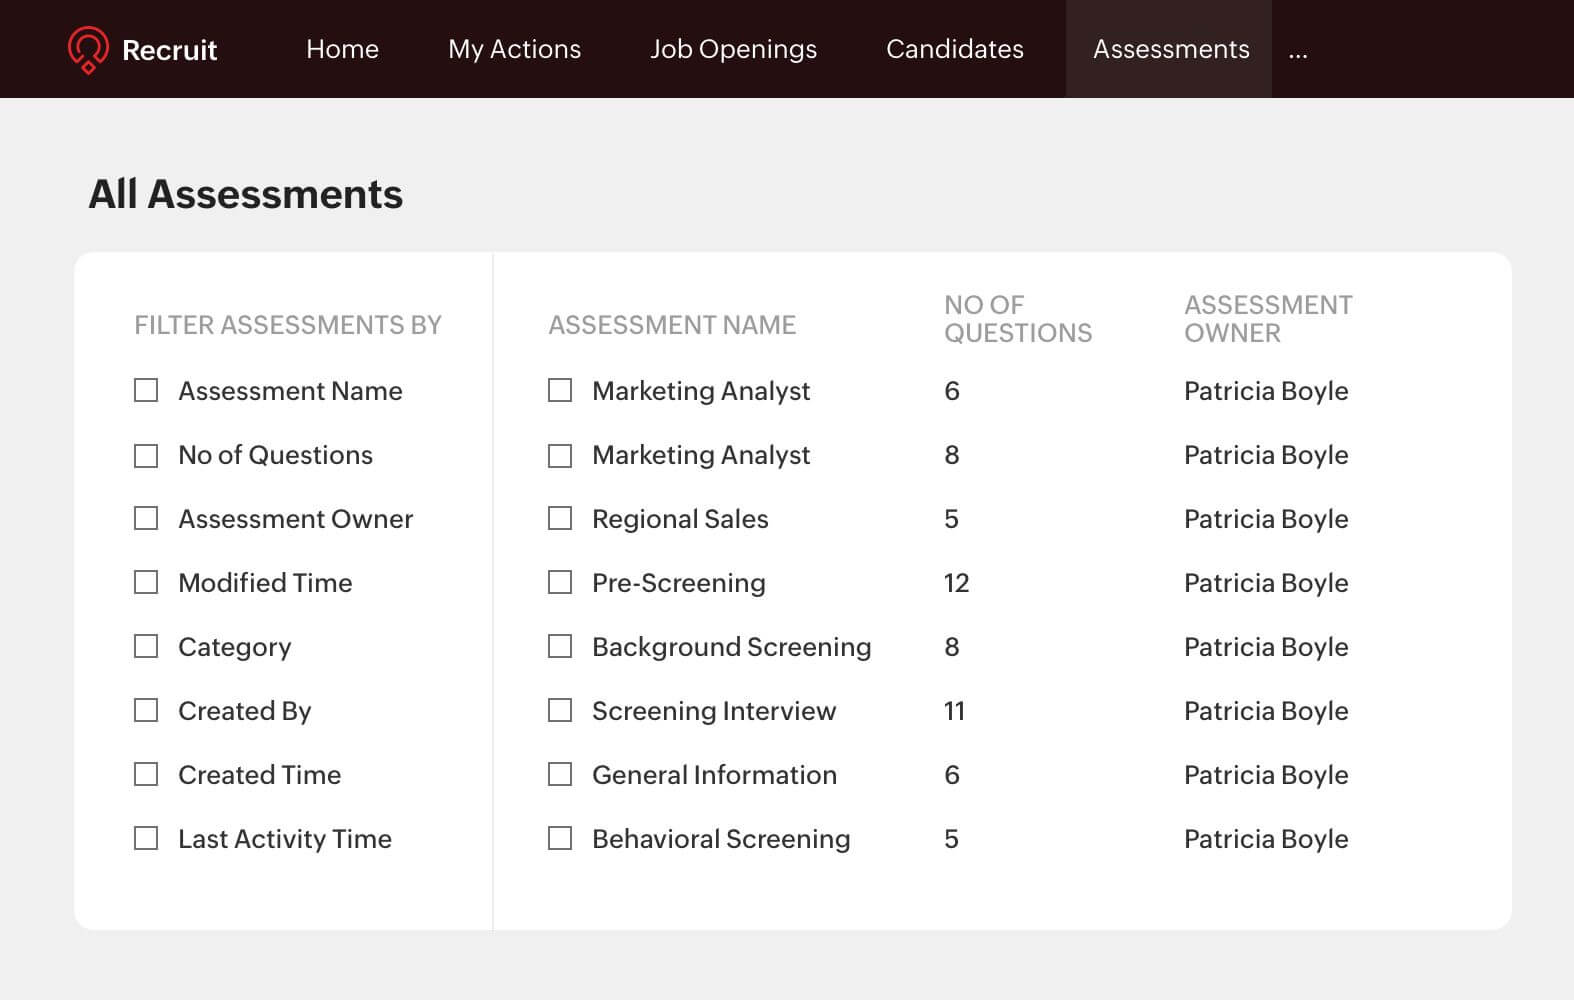
Task: Click the Assessment Name column header
Action: [x=672, y=325]
